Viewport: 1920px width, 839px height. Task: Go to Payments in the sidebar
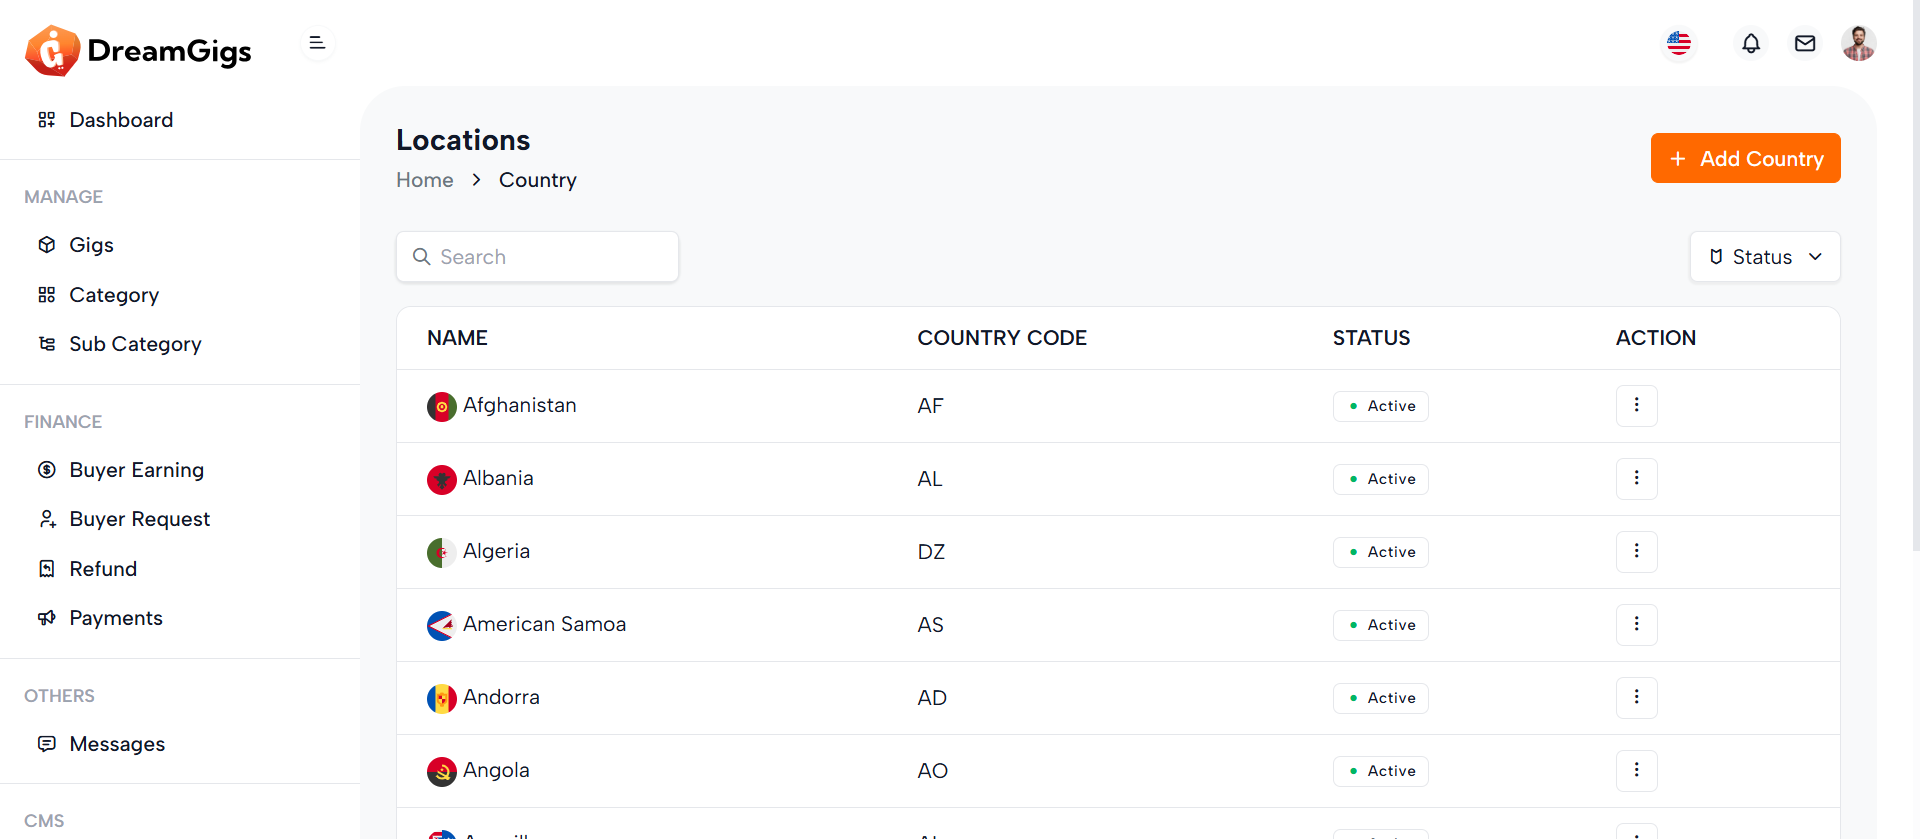(116, 618)
